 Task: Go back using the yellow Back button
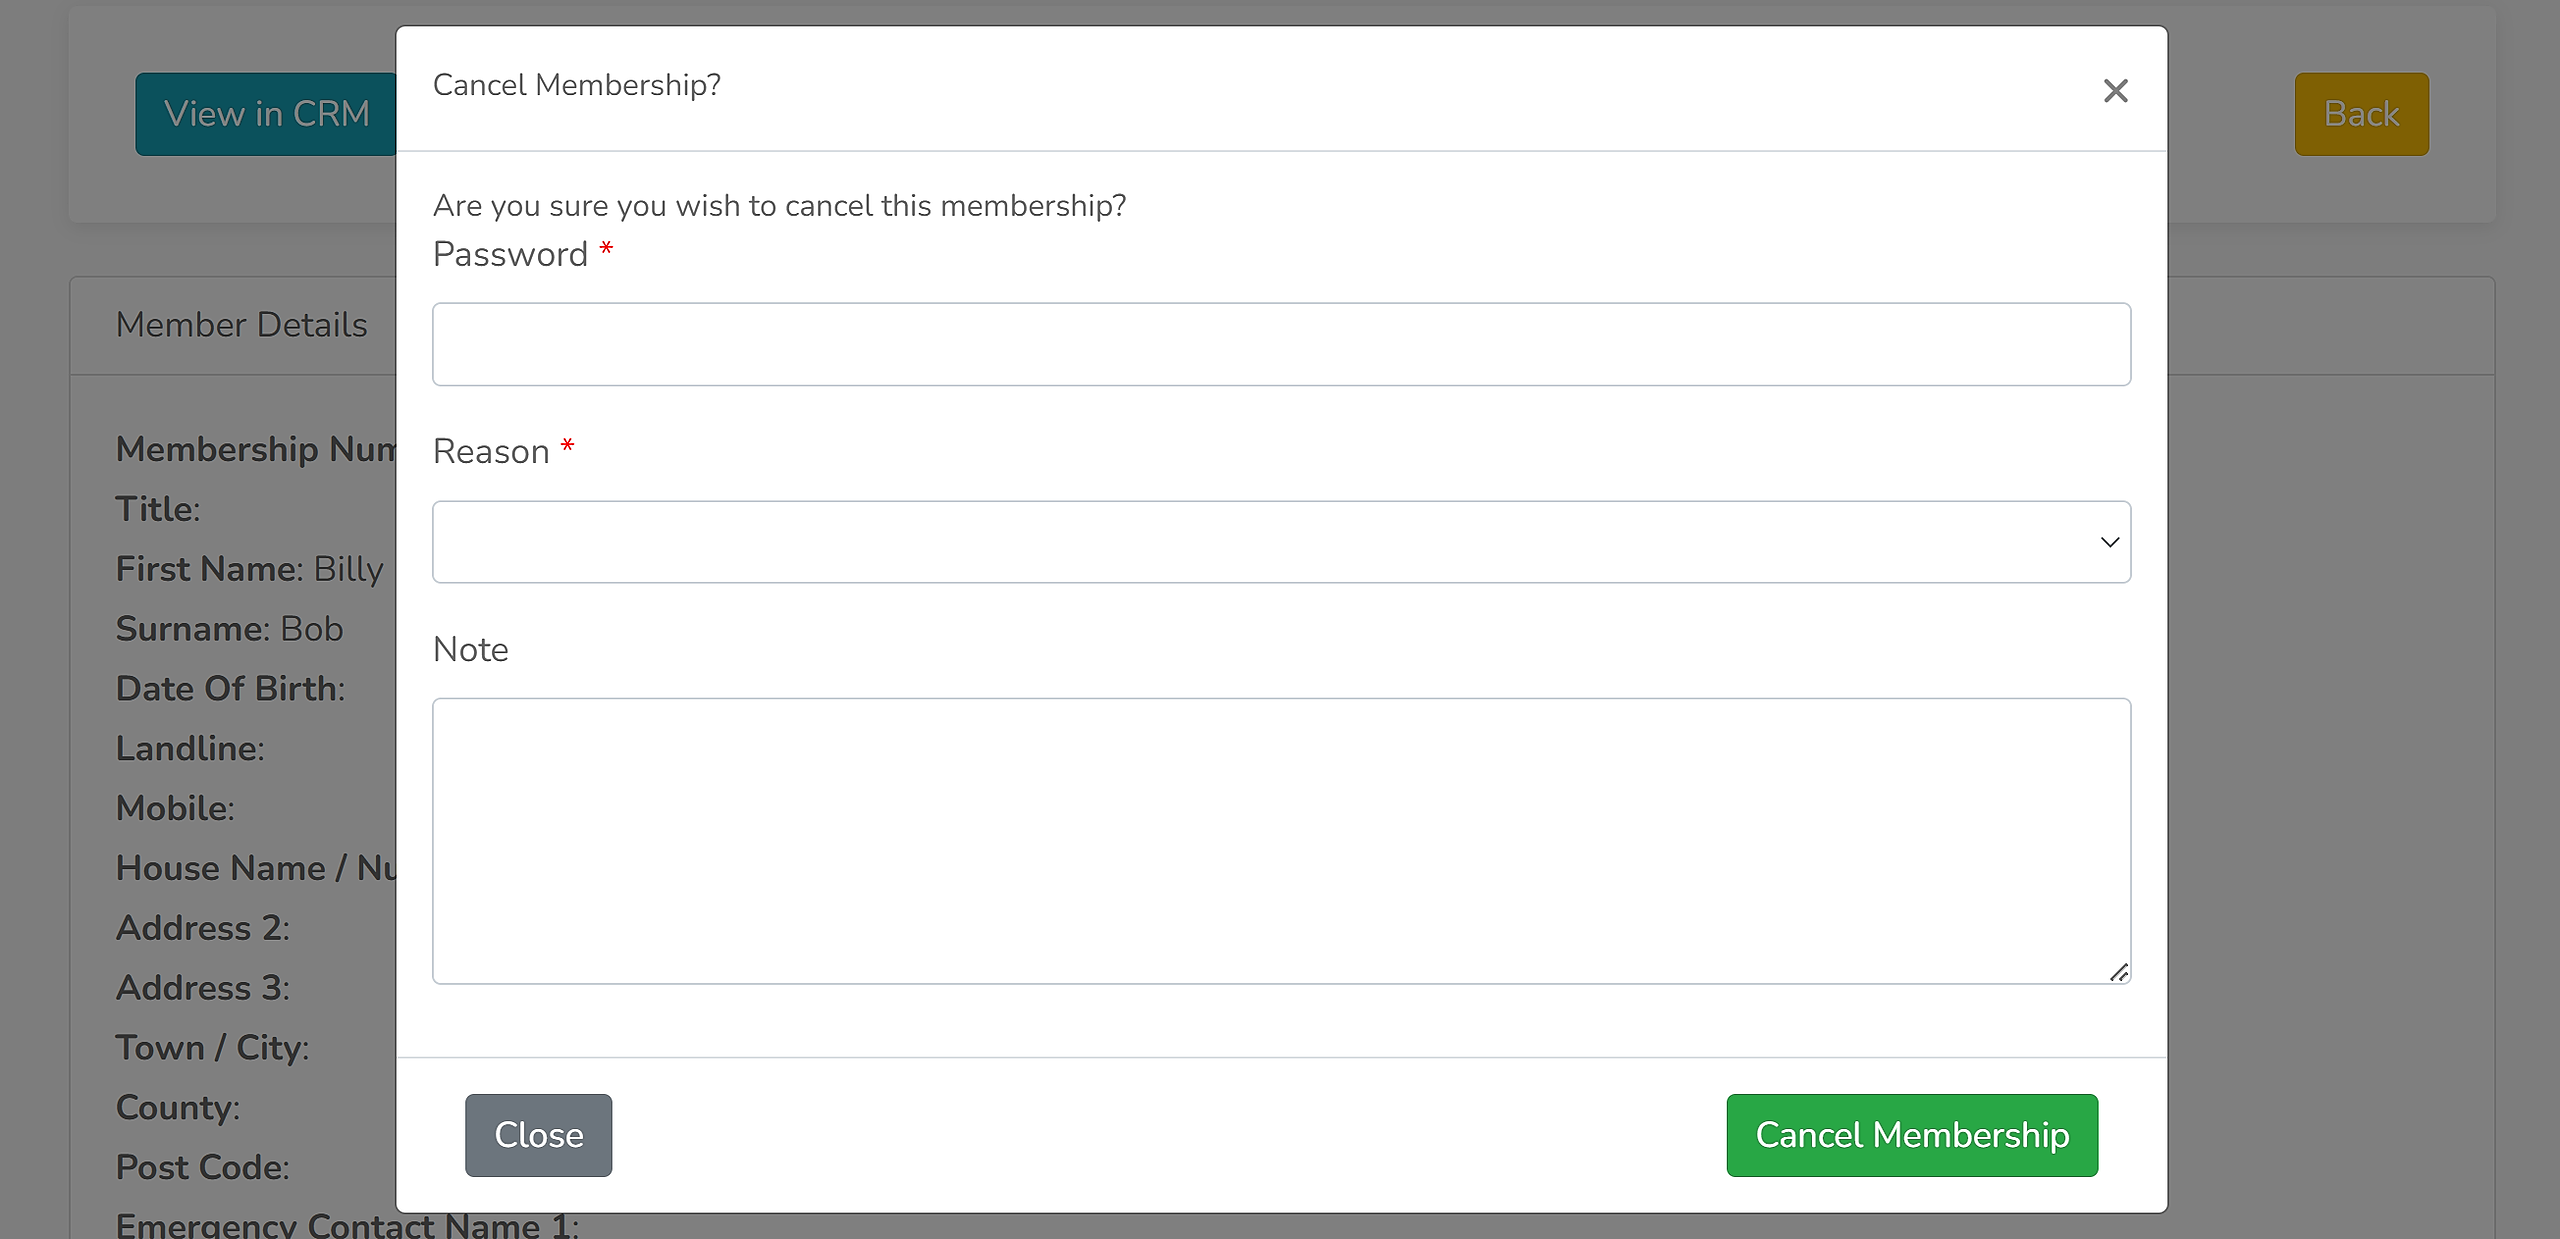coord(2361,114)
